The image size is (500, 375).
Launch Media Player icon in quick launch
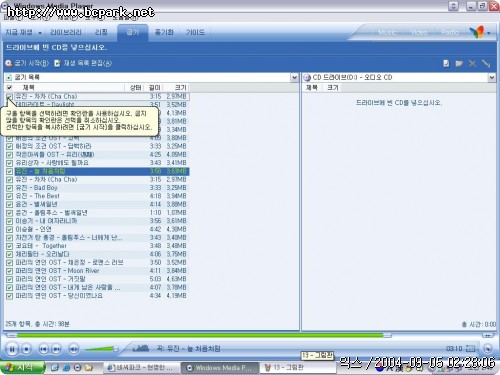(x=77, y=368)
